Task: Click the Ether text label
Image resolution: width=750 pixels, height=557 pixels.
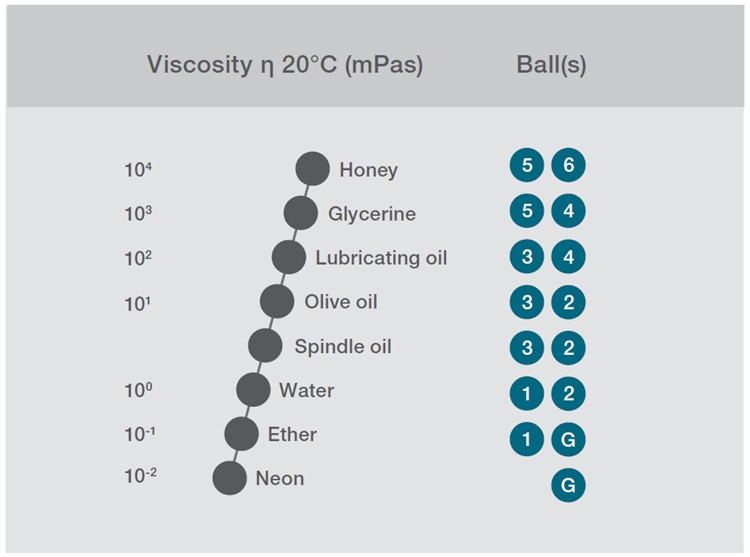Action: 292,434
